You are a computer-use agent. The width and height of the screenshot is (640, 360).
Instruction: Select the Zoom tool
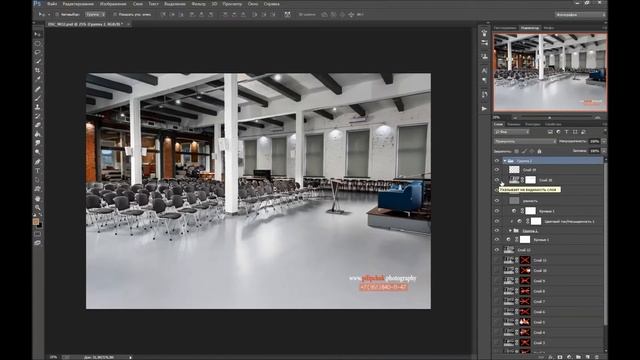[x=38, y=207]
